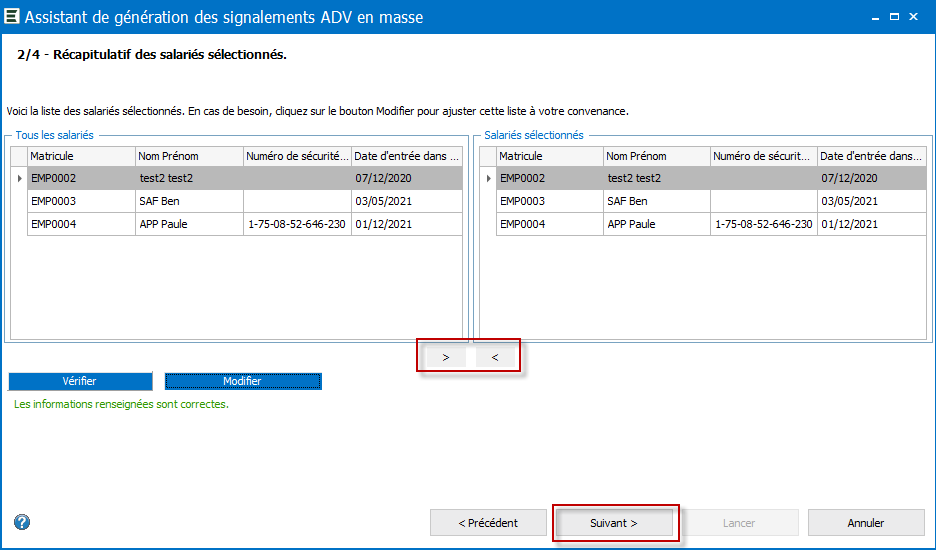Click the right arrow transfer button
This screenshot has height=550, width=936.
click(446, 357)
